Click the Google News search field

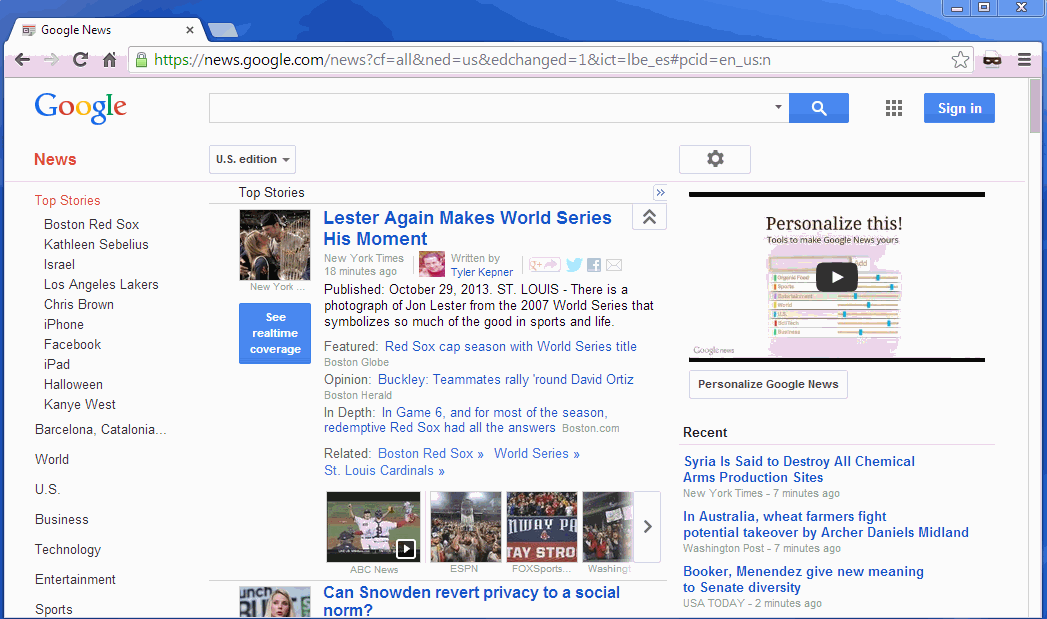pos(490,108)
